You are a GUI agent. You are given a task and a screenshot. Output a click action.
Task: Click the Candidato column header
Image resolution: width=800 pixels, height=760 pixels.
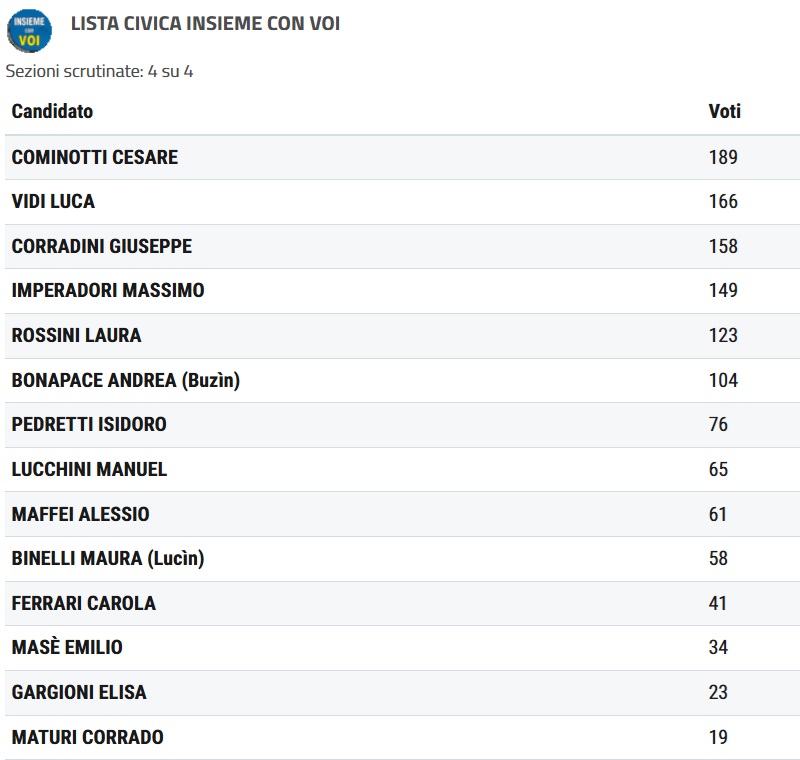[x=52, y=111]
